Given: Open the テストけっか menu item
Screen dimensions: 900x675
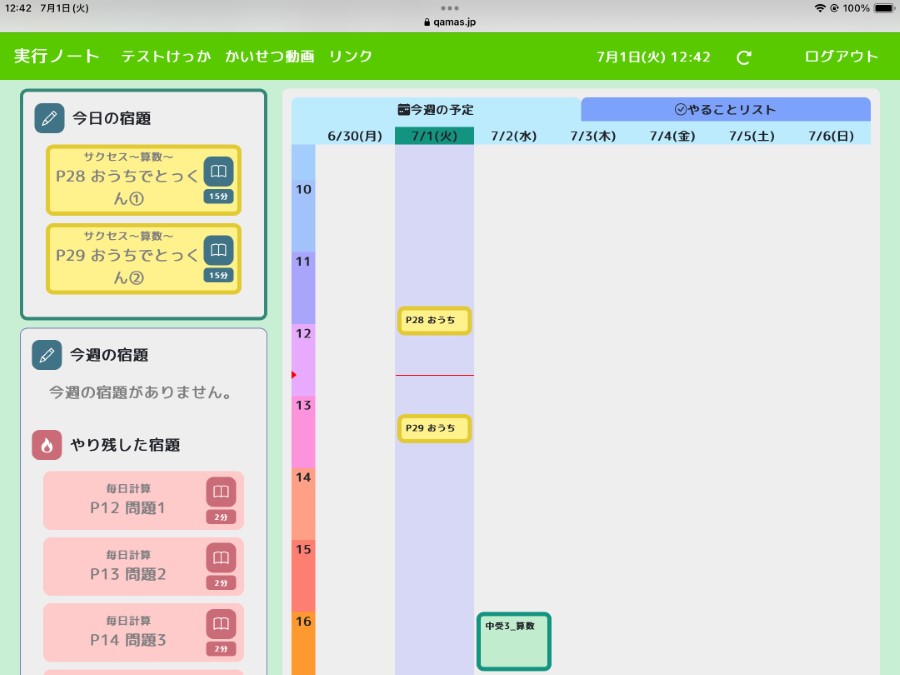Looking at the screenshot, I should 166,56.
